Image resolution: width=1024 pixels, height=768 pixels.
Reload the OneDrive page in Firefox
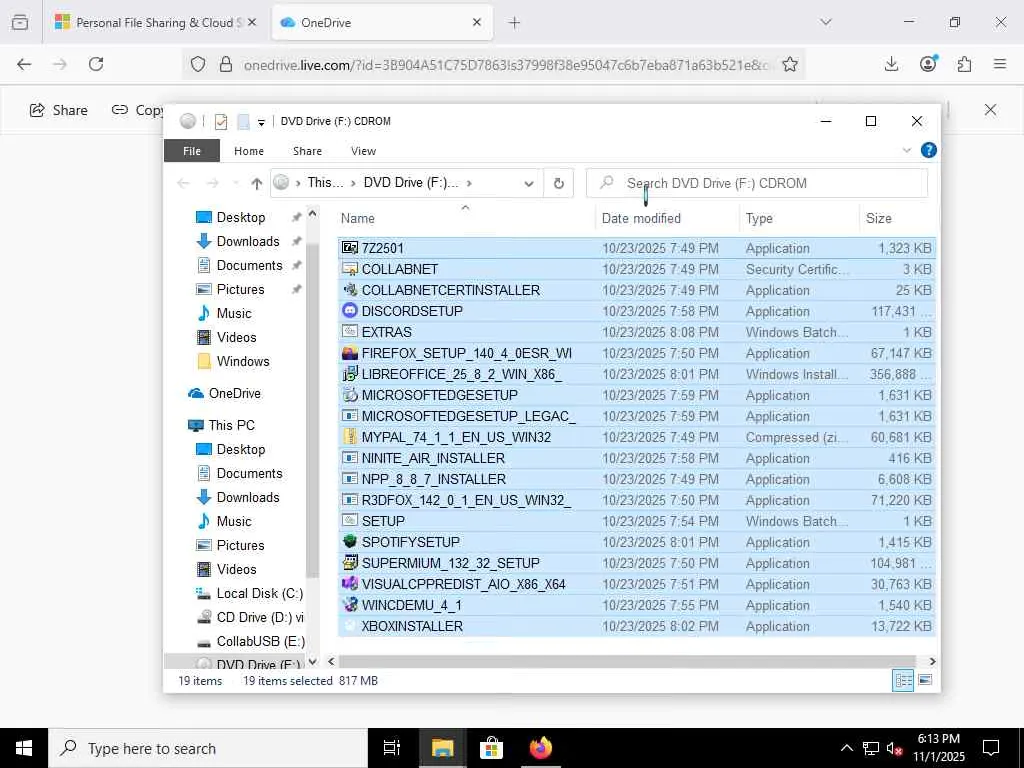pyautogui.click(x=96, y=64)
